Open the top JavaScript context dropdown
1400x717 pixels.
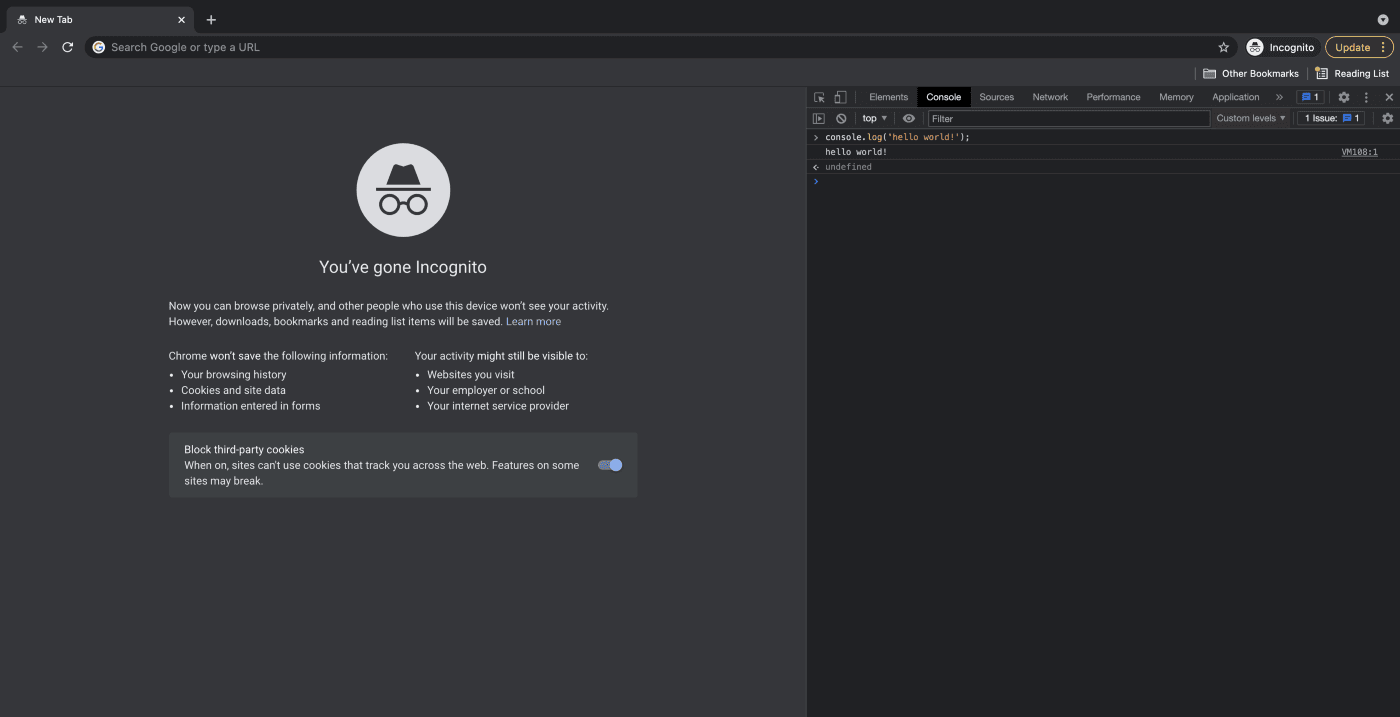tap(874, 118)
